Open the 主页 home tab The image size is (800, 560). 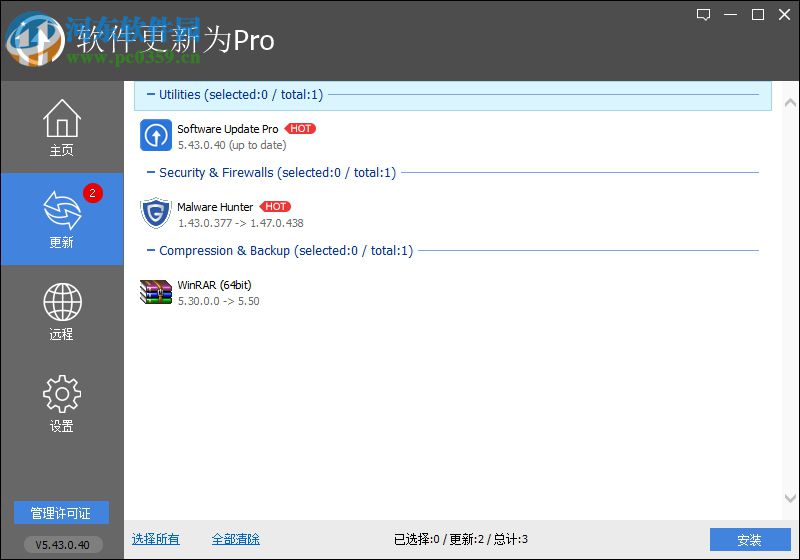(62, 128)
